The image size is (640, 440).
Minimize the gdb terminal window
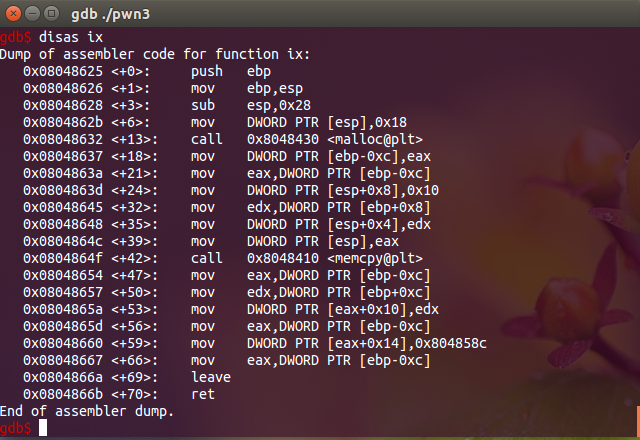tap(33, 13)
